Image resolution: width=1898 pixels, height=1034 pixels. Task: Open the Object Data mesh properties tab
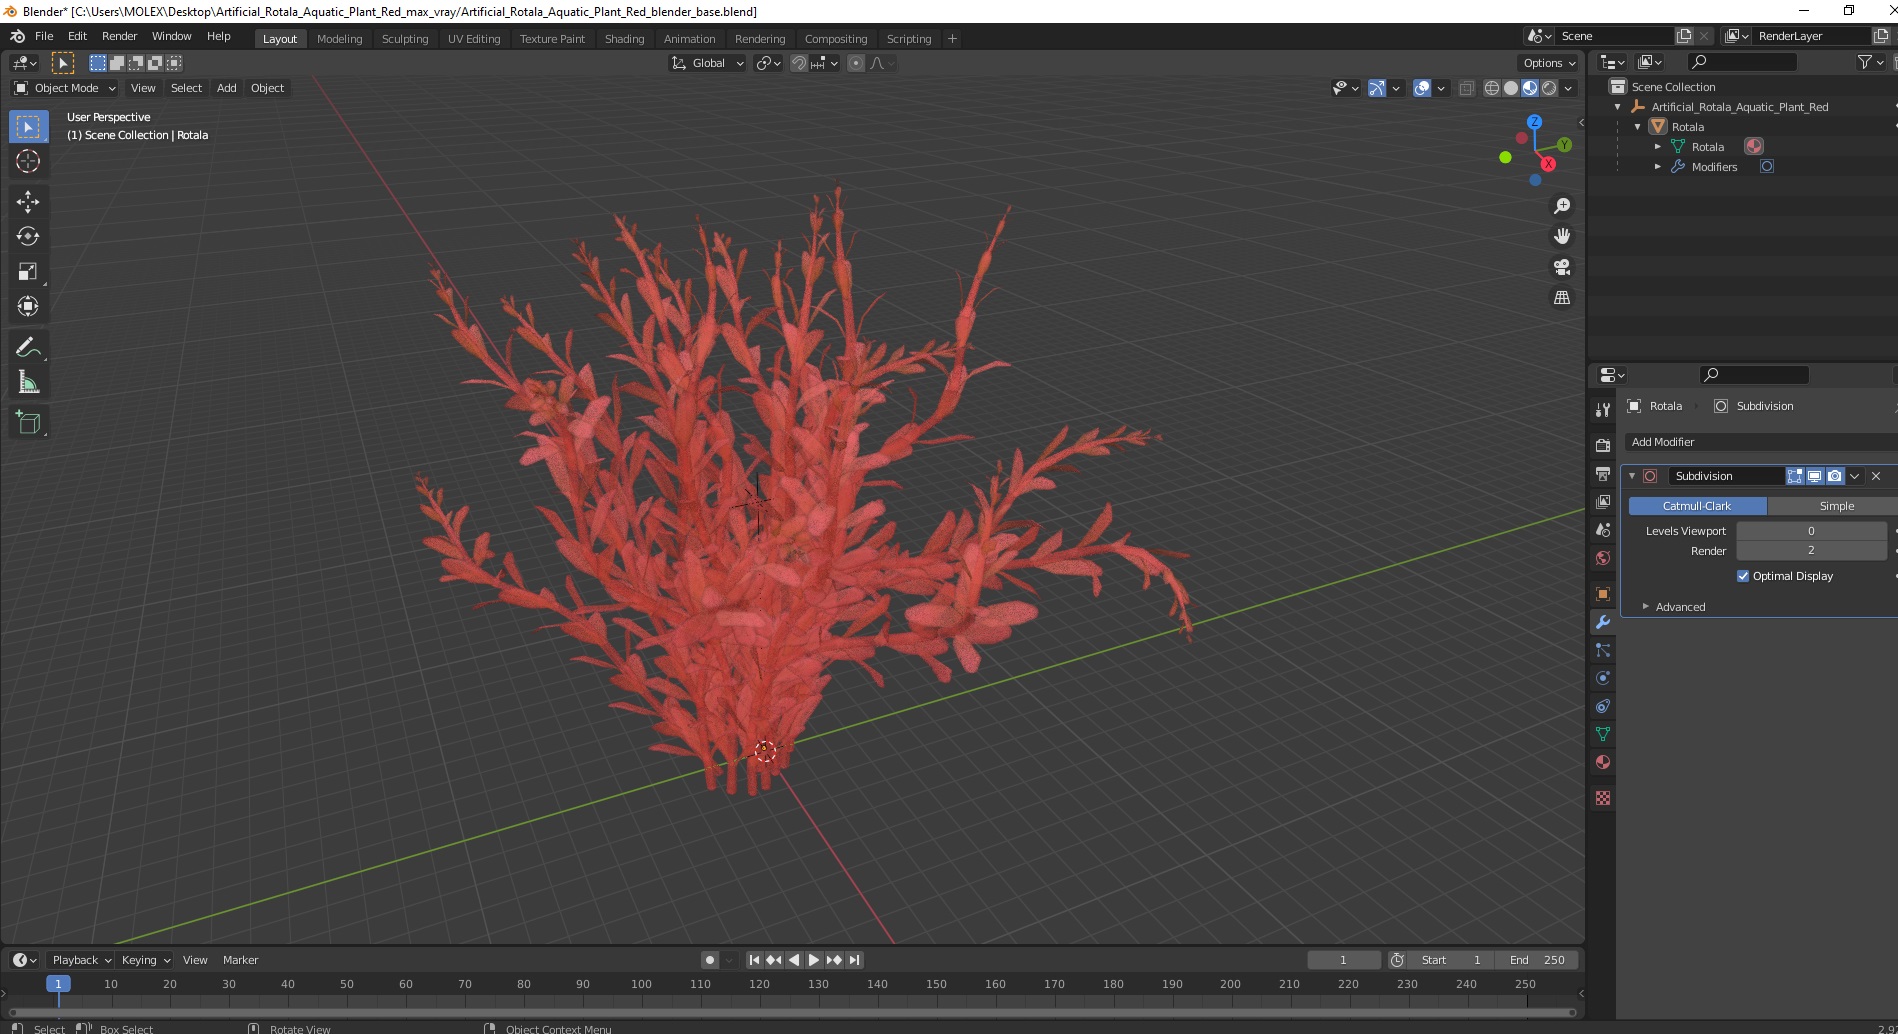coord(1603,734)
